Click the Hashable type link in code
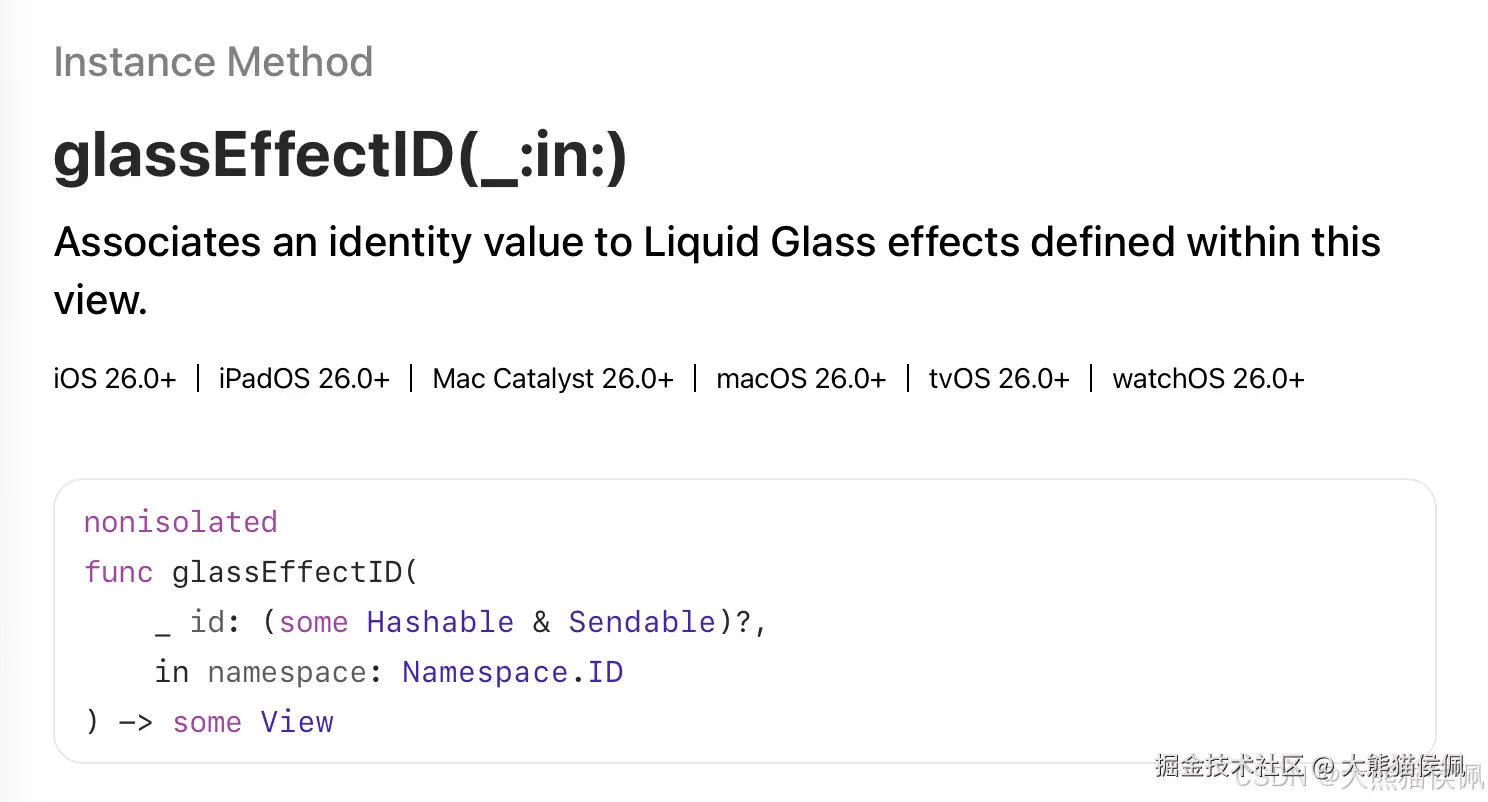 [440, 622]
